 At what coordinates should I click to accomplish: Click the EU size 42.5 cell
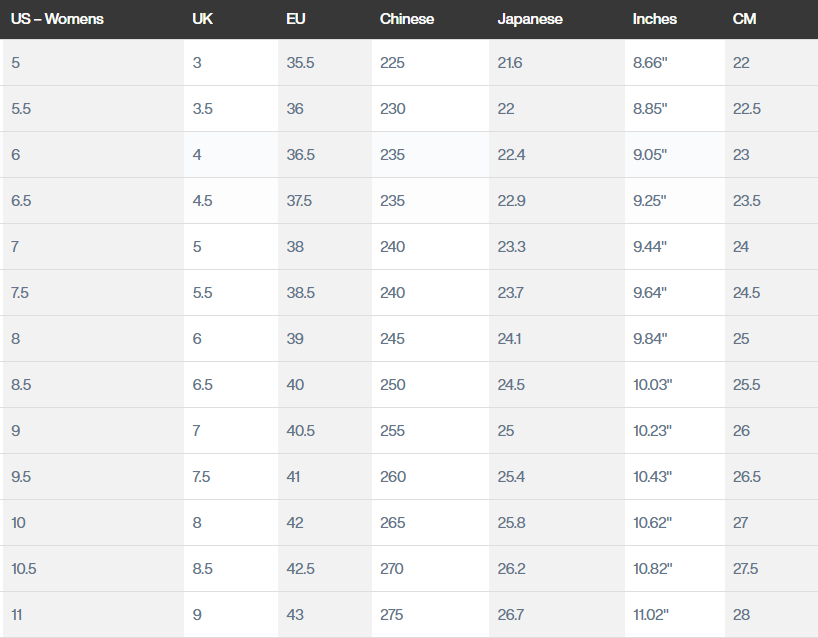(301, 569)
